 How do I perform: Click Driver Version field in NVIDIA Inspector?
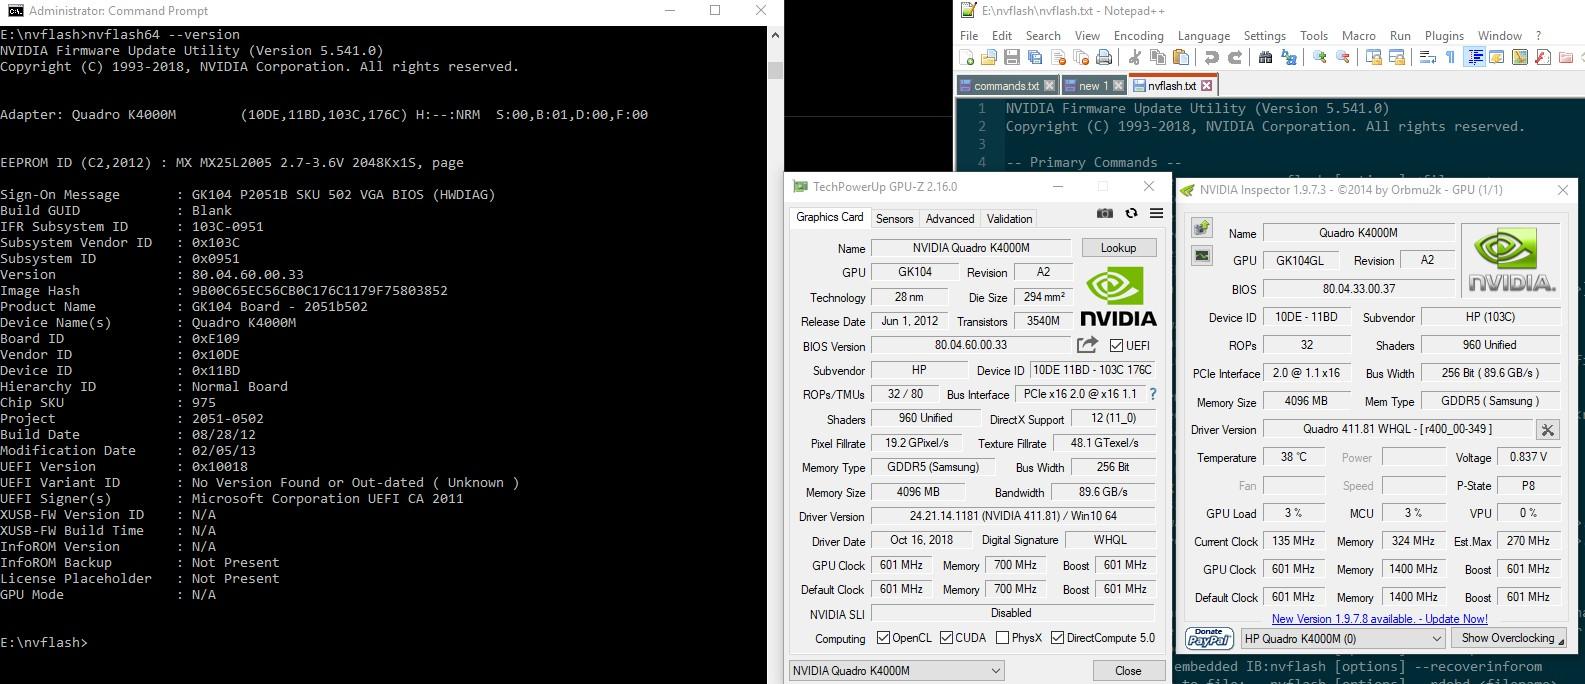point(1397,429)
